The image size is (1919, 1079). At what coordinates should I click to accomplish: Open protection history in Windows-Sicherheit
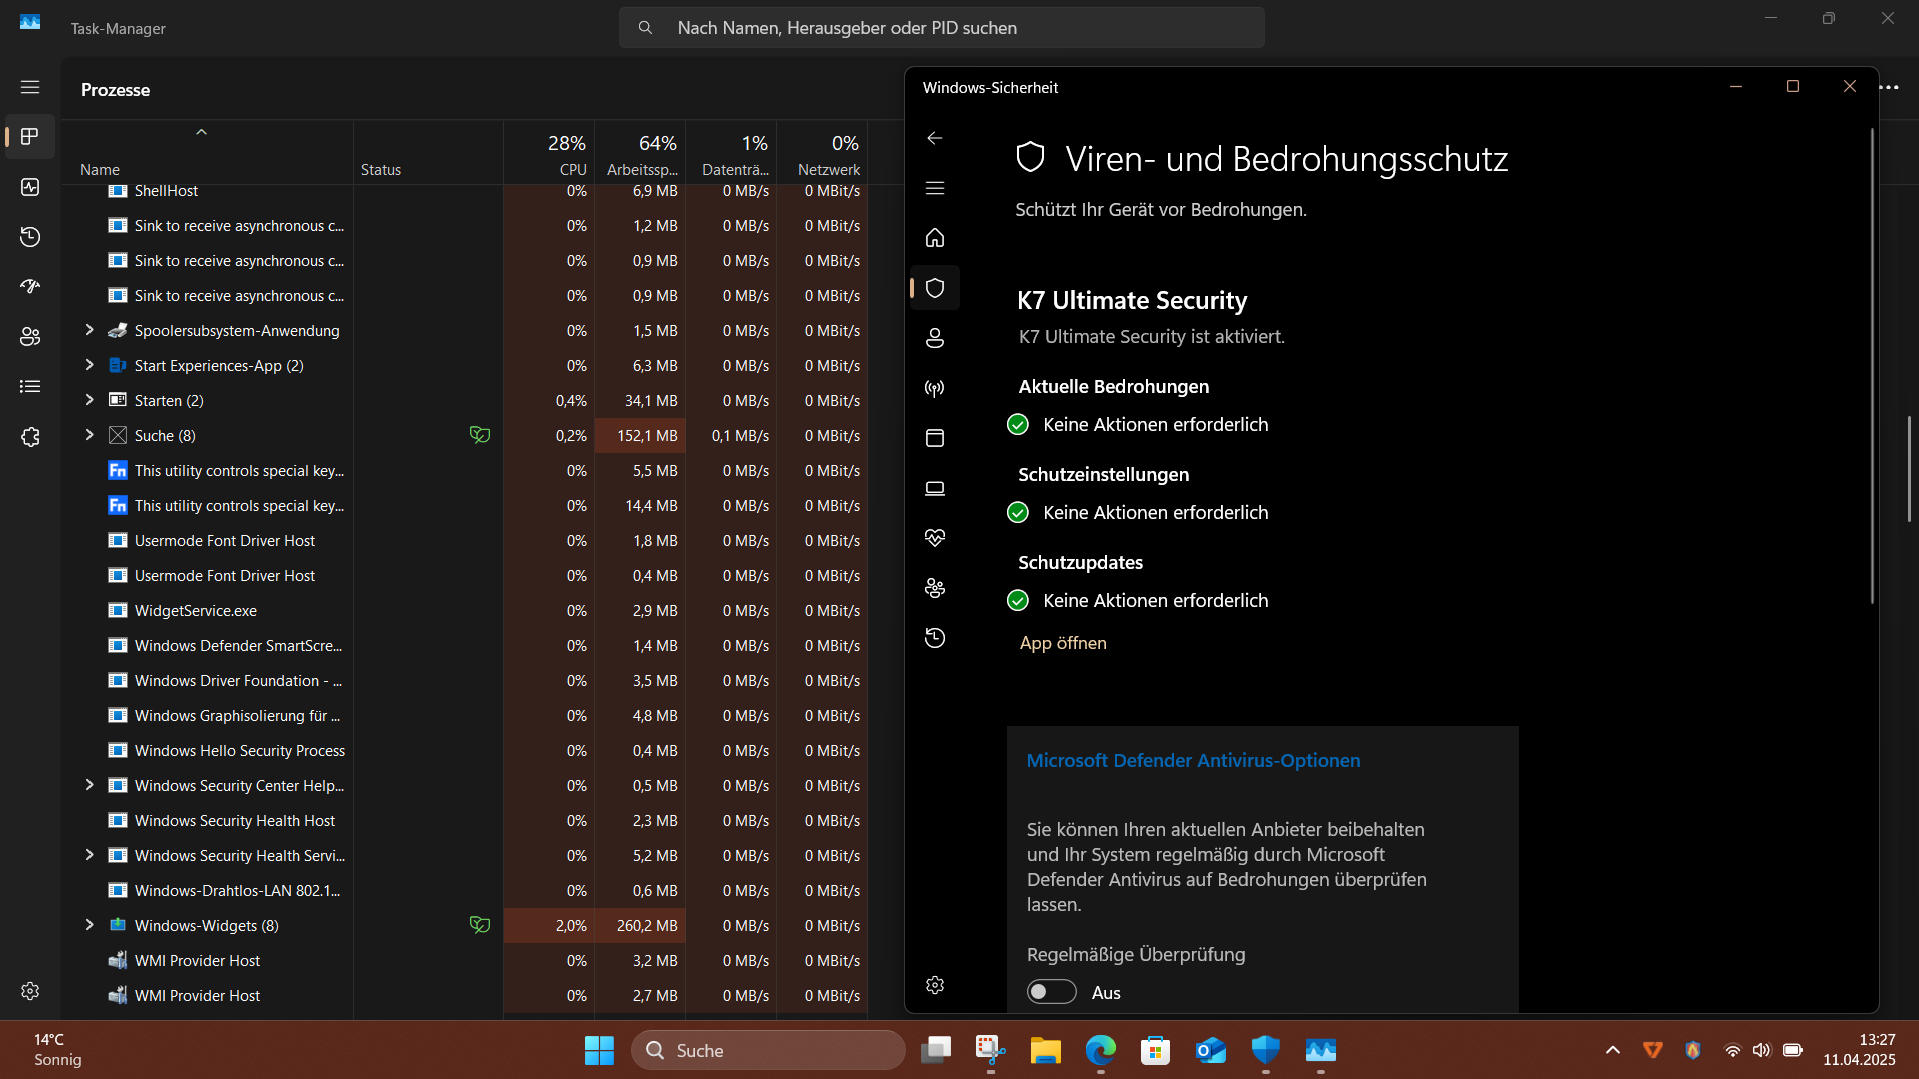[935, 638]
